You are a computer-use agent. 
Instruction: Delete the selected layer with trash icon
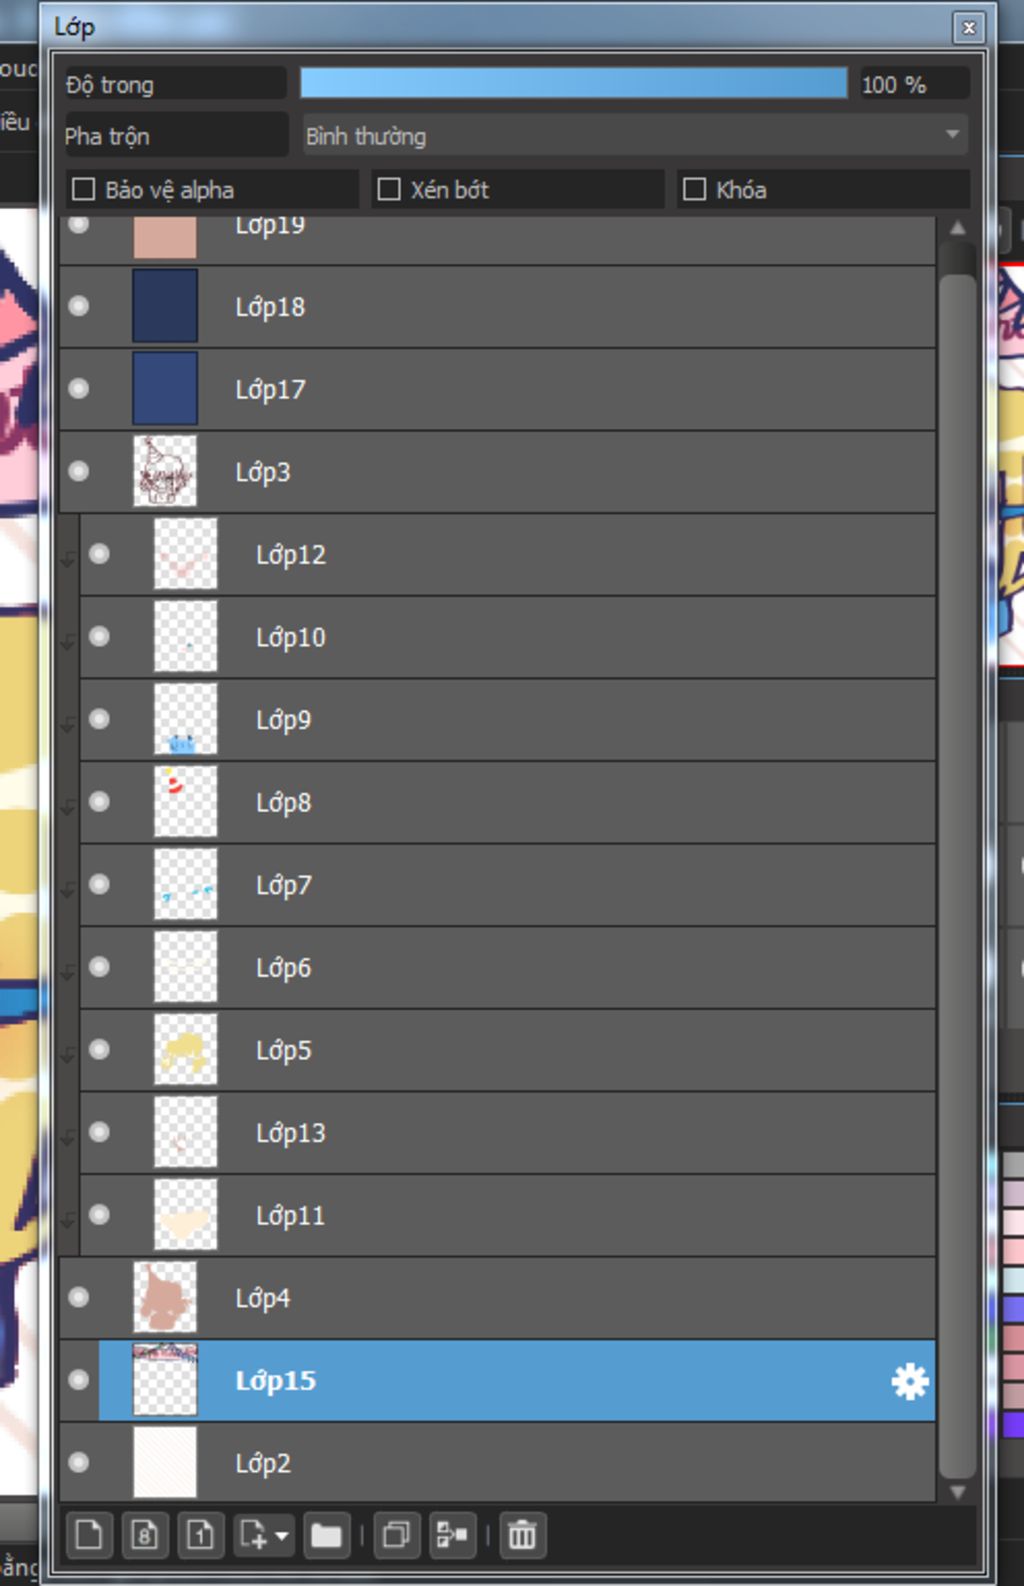pyautogui.click(x=522, y=1534)
